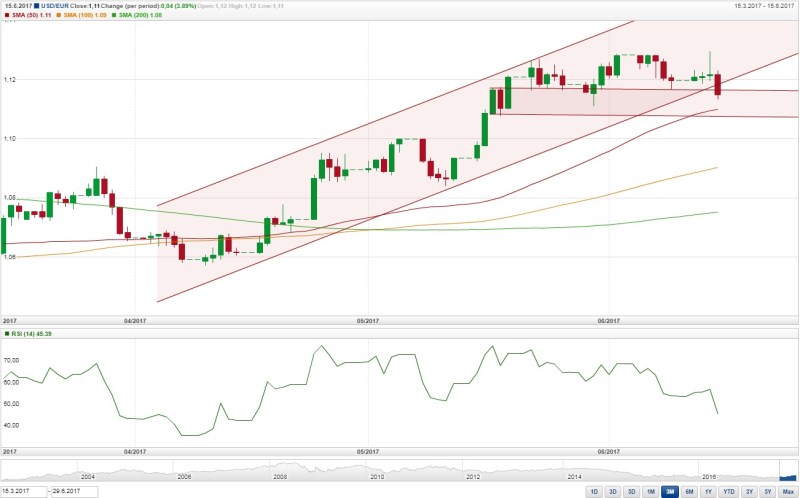Select the 1D time range button
The width and height of the screenshot is (800, 498).
(593, 492)
